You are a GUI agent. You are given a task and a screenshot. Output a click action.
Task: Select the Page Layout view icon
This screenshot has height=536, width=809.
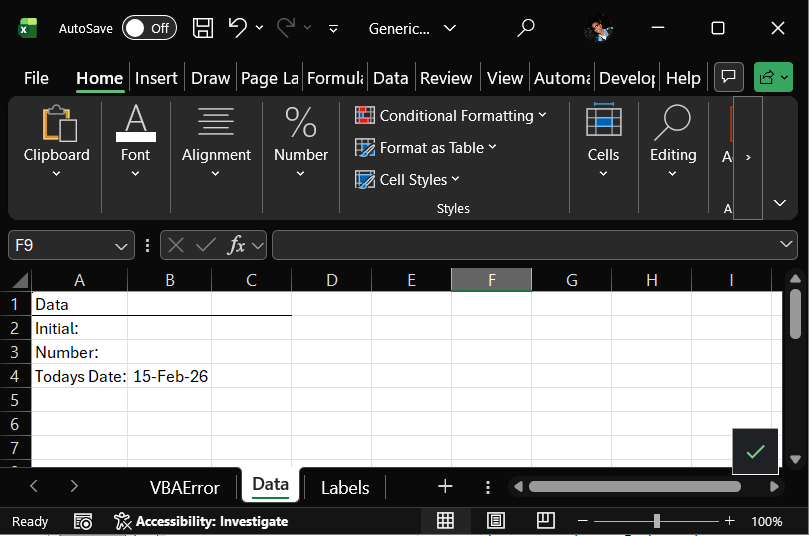pos(496,521)
